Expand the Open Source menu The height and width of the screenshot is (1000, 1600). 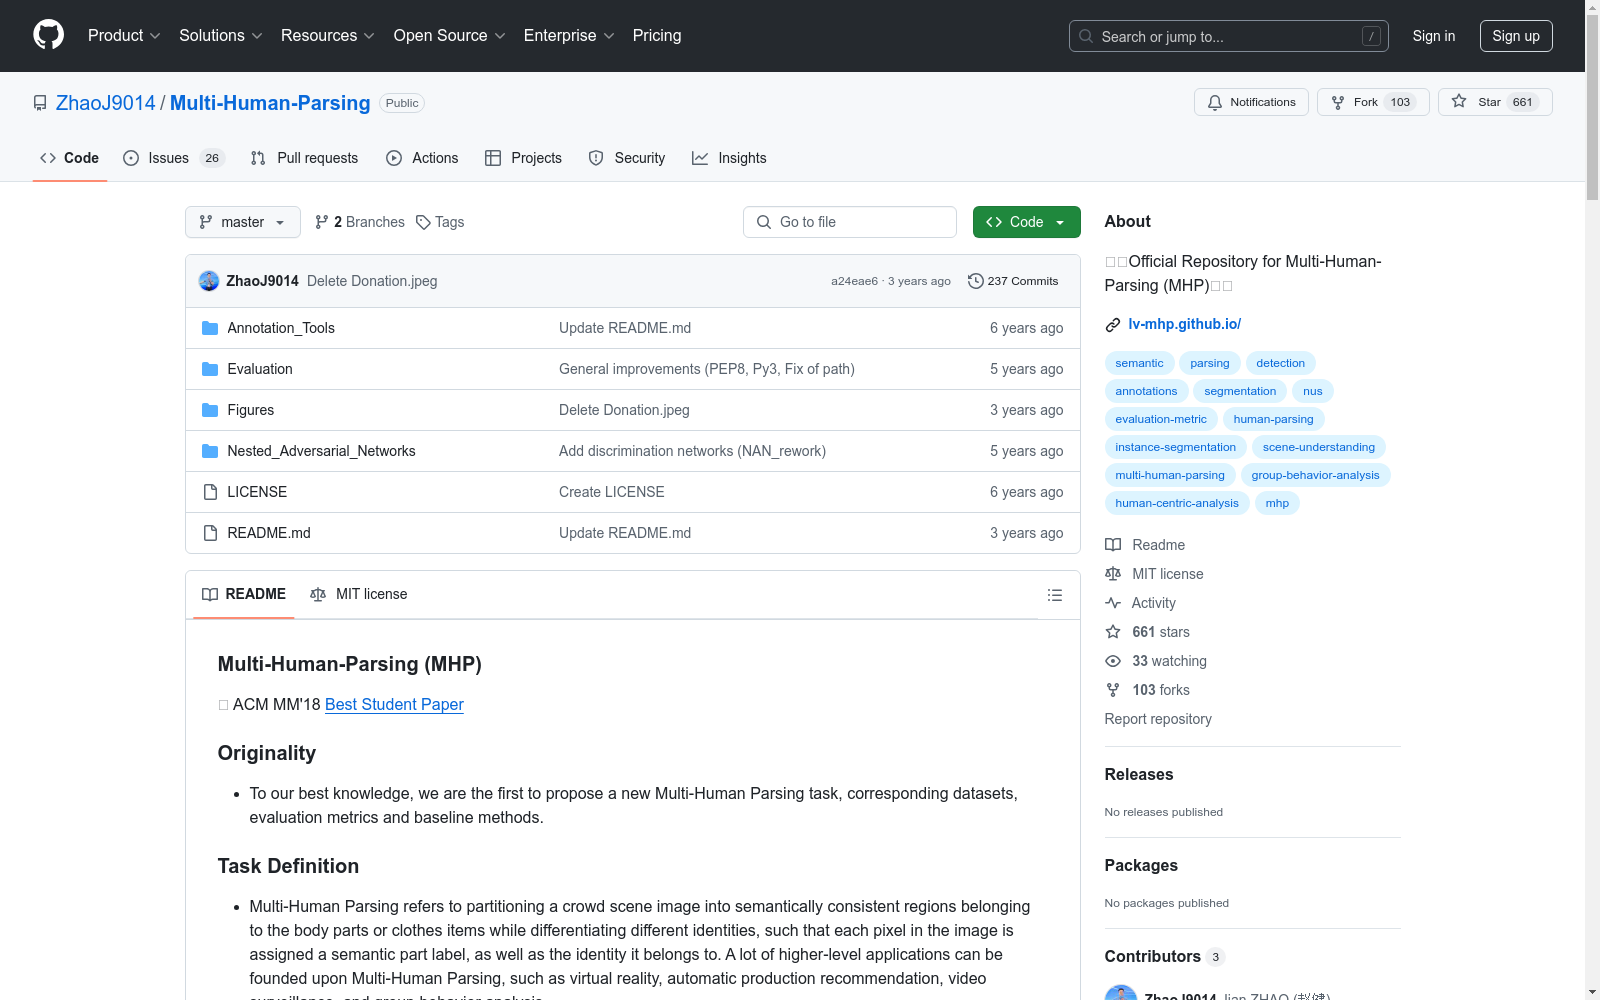coord(450,35)
